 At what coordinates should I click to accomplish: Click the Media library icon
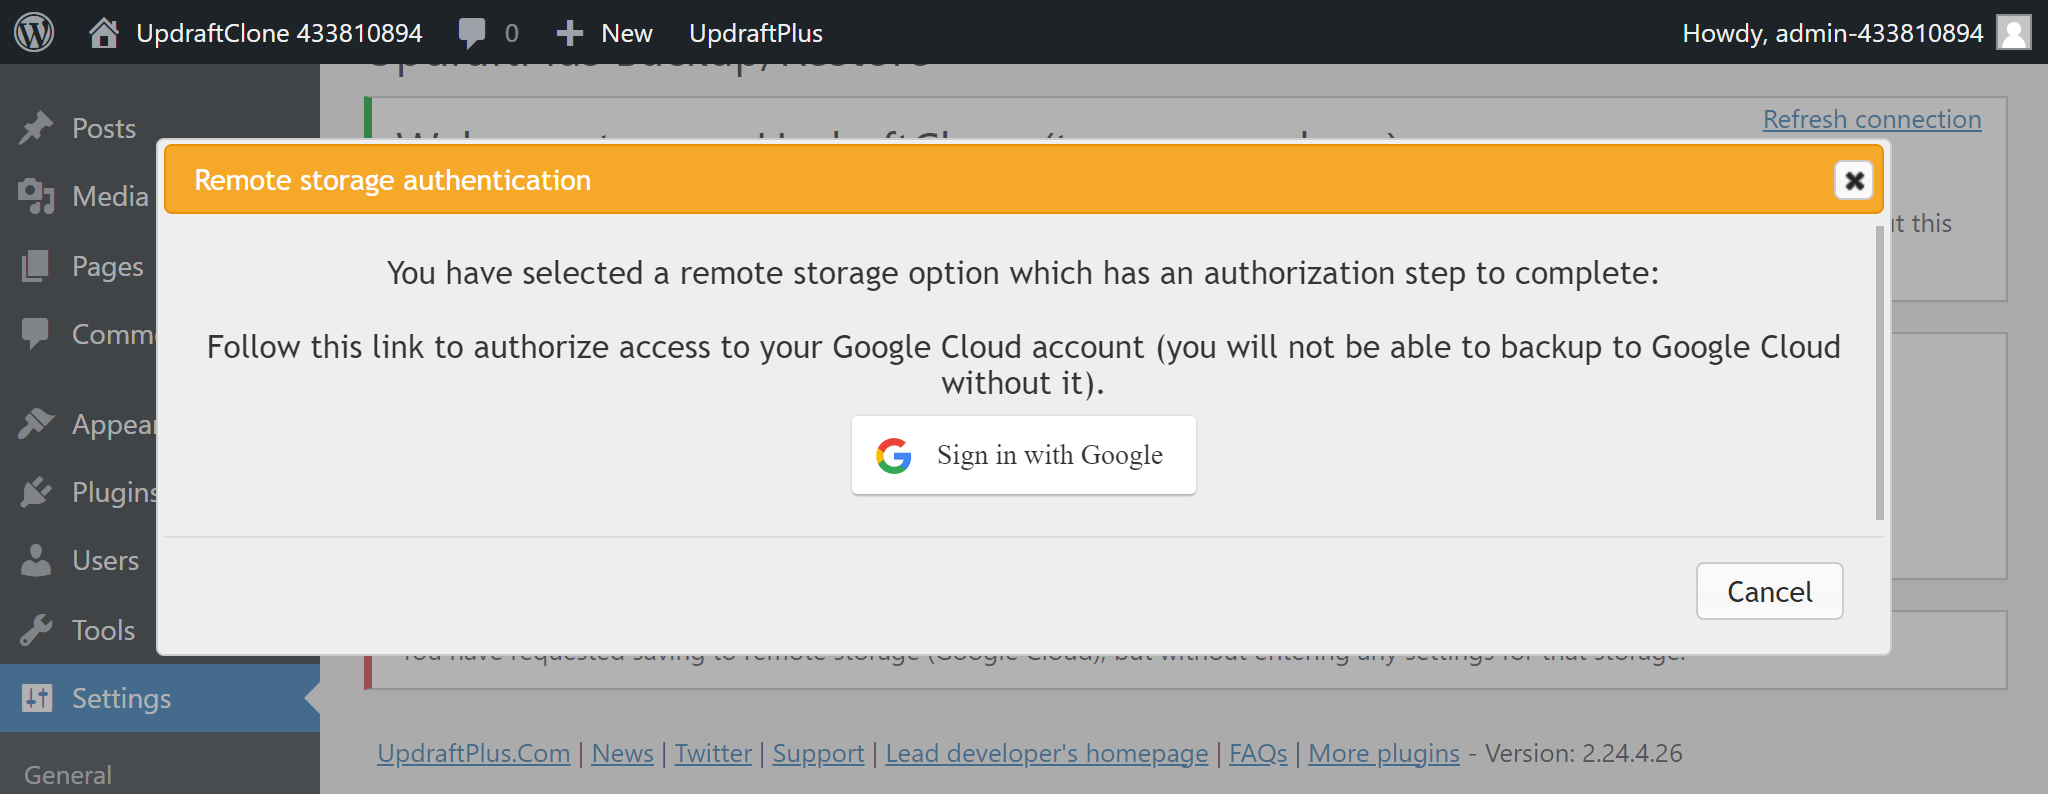[x=36, y=196]
